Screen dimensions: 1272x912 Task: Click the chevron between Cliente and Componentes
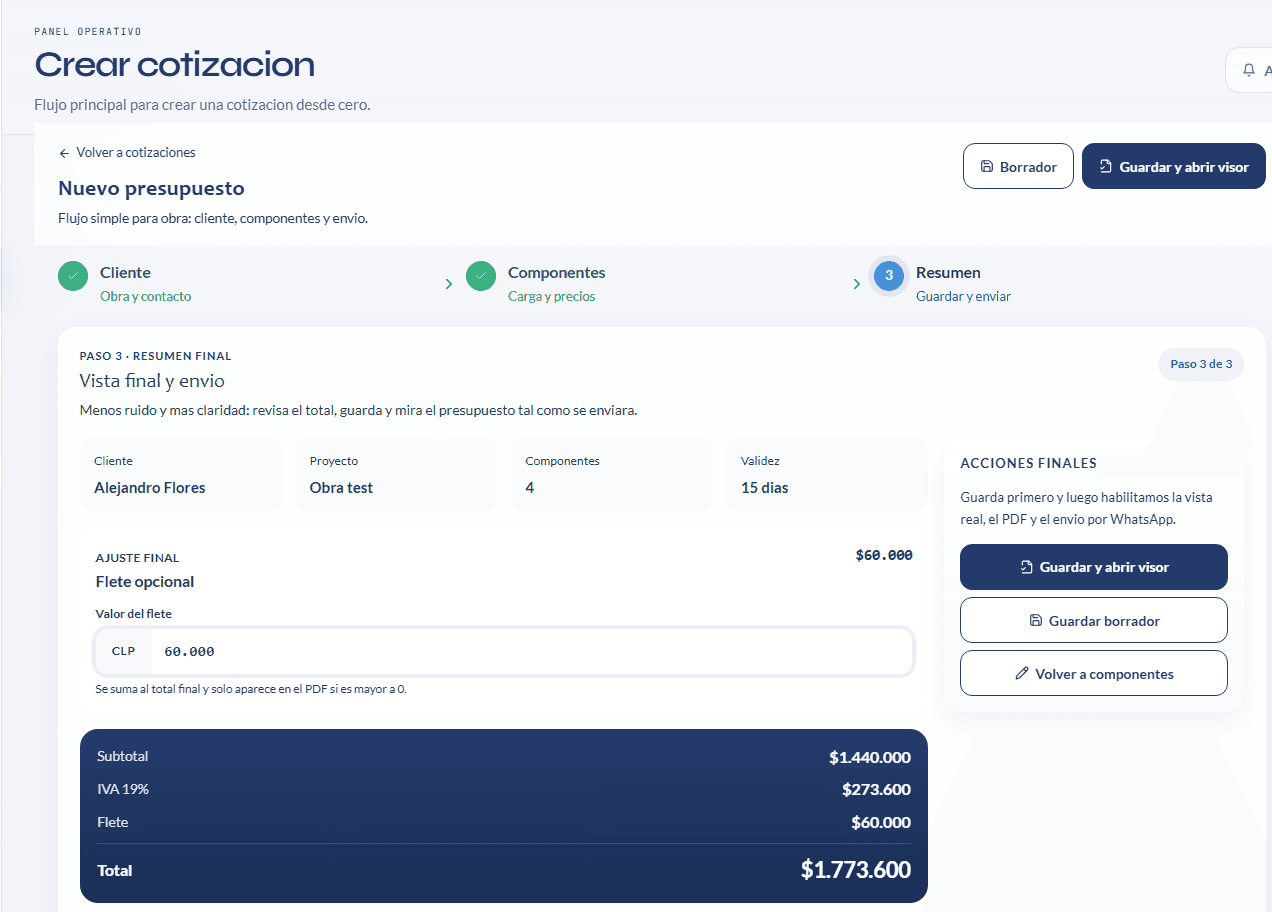(x=449, y=284)
